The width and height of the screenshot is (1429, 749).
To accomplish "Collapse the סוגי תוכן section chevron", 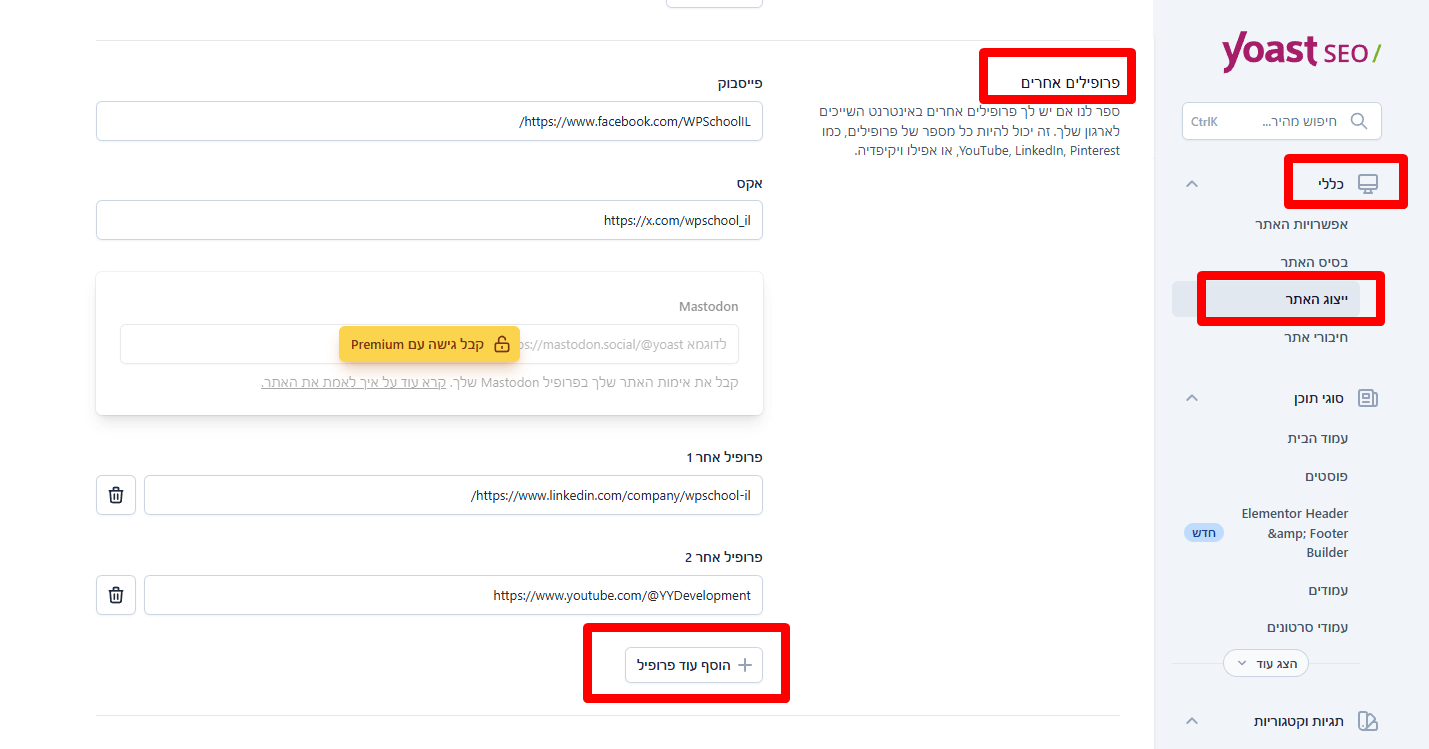I will [1191, 398].
